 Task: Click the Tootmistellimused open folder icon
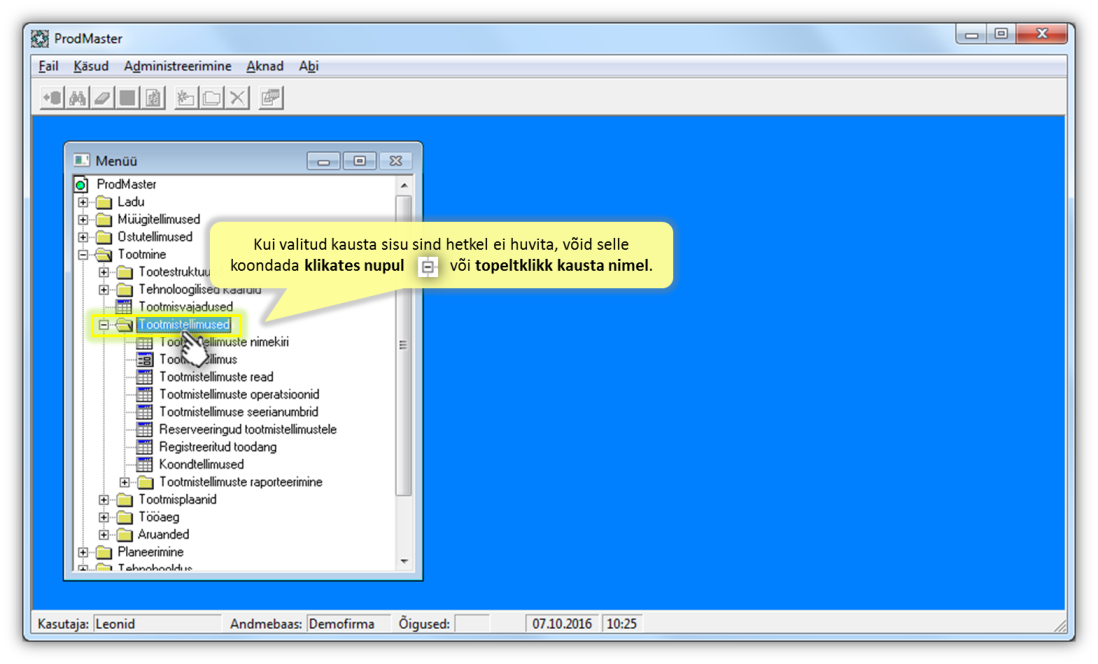(x=125, y=324)
